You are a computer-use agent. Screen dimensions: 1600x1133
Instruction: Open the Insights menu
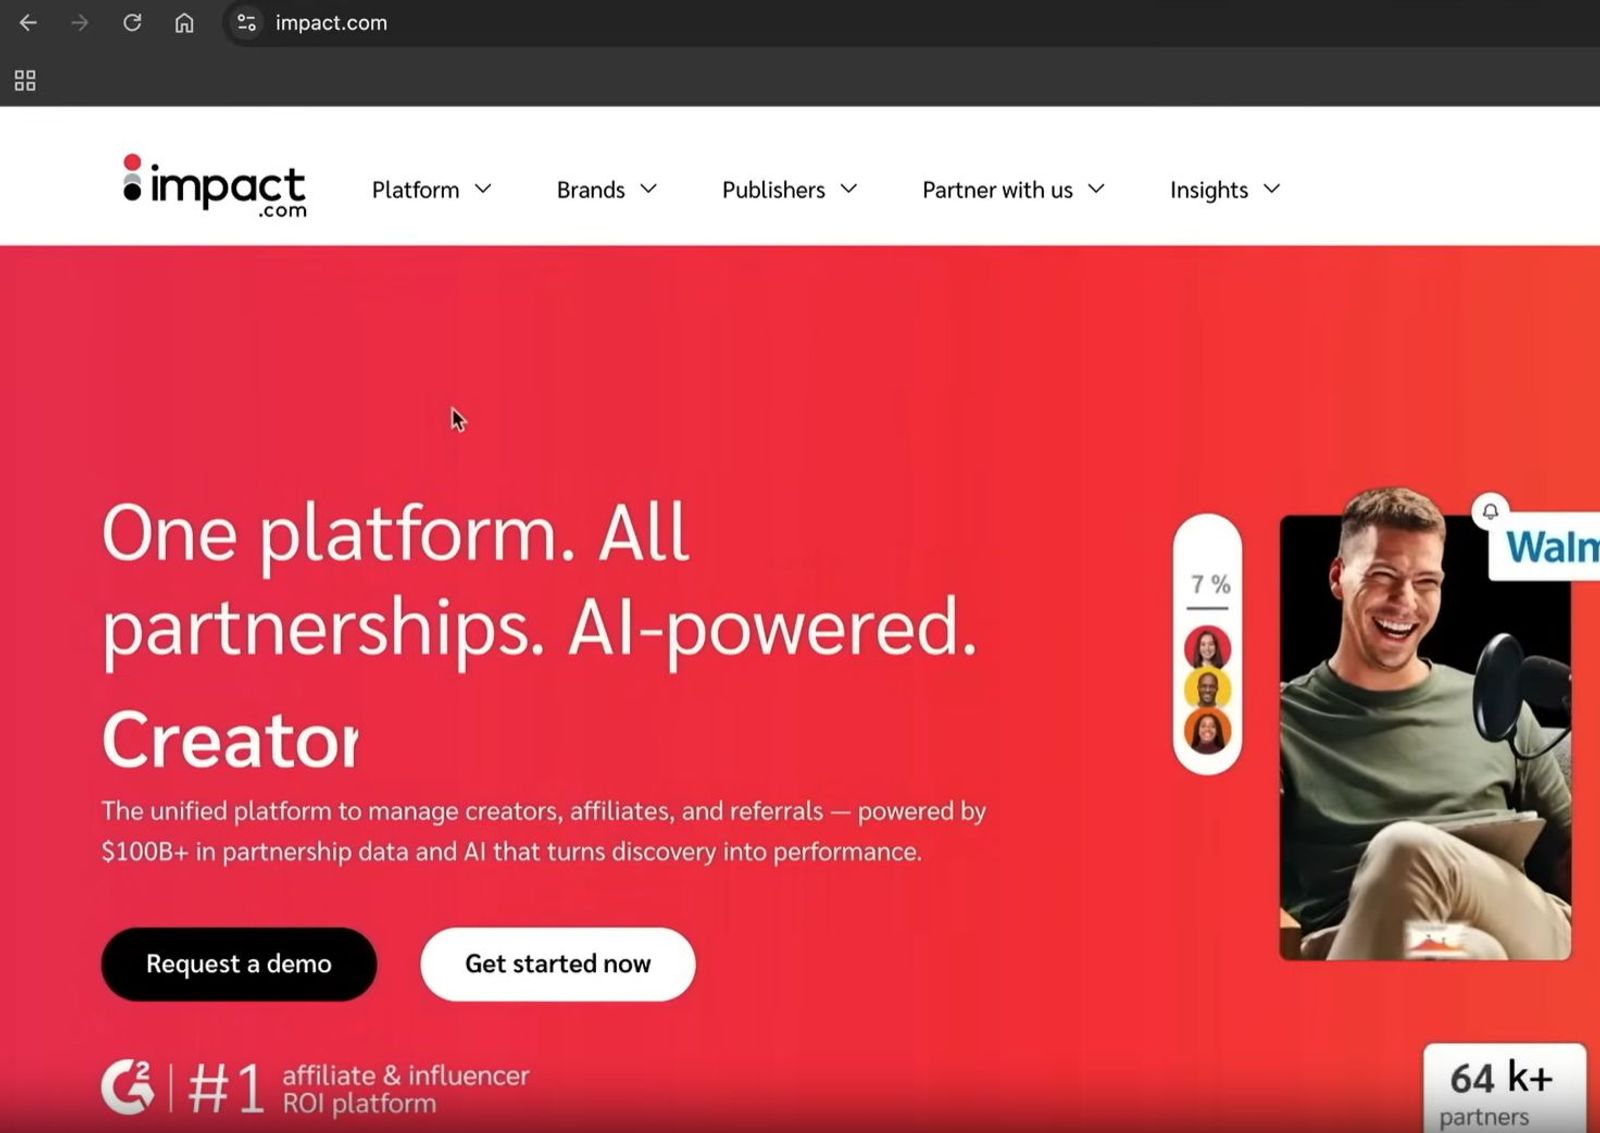point(1225,189)
